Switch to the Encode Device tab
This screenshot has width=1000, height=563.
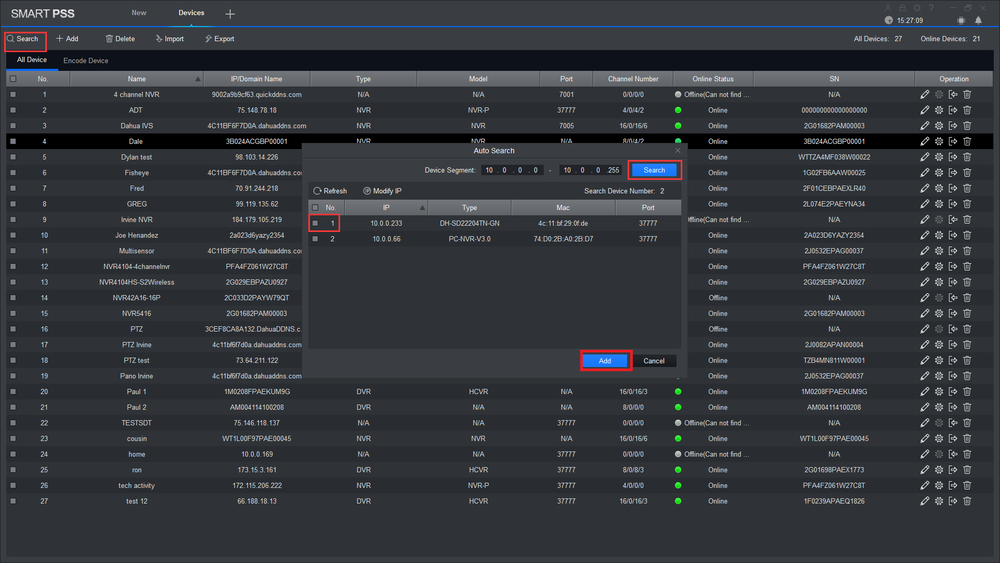click(x=85, y=61)
